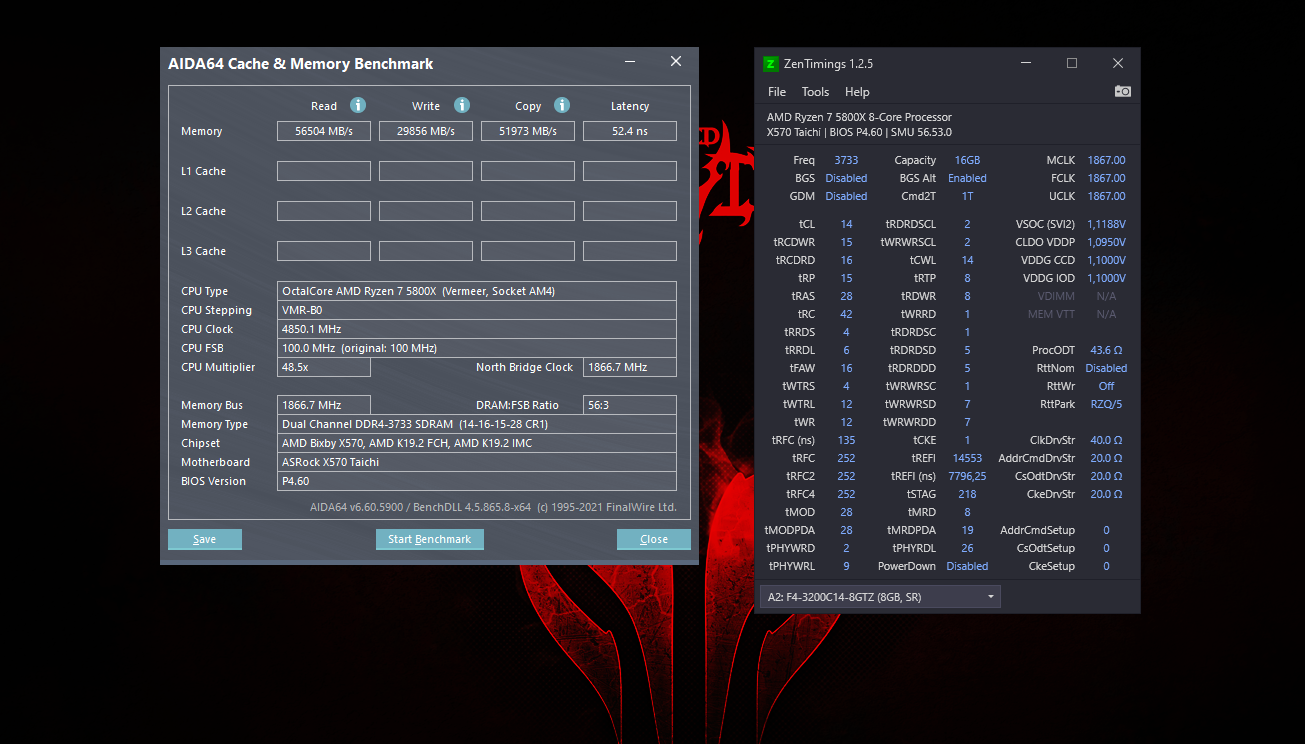The width and height of the screenshot is (1305, 744).
Task: Open the Help menu in ZenTimings
Action: tap(857, 92)
